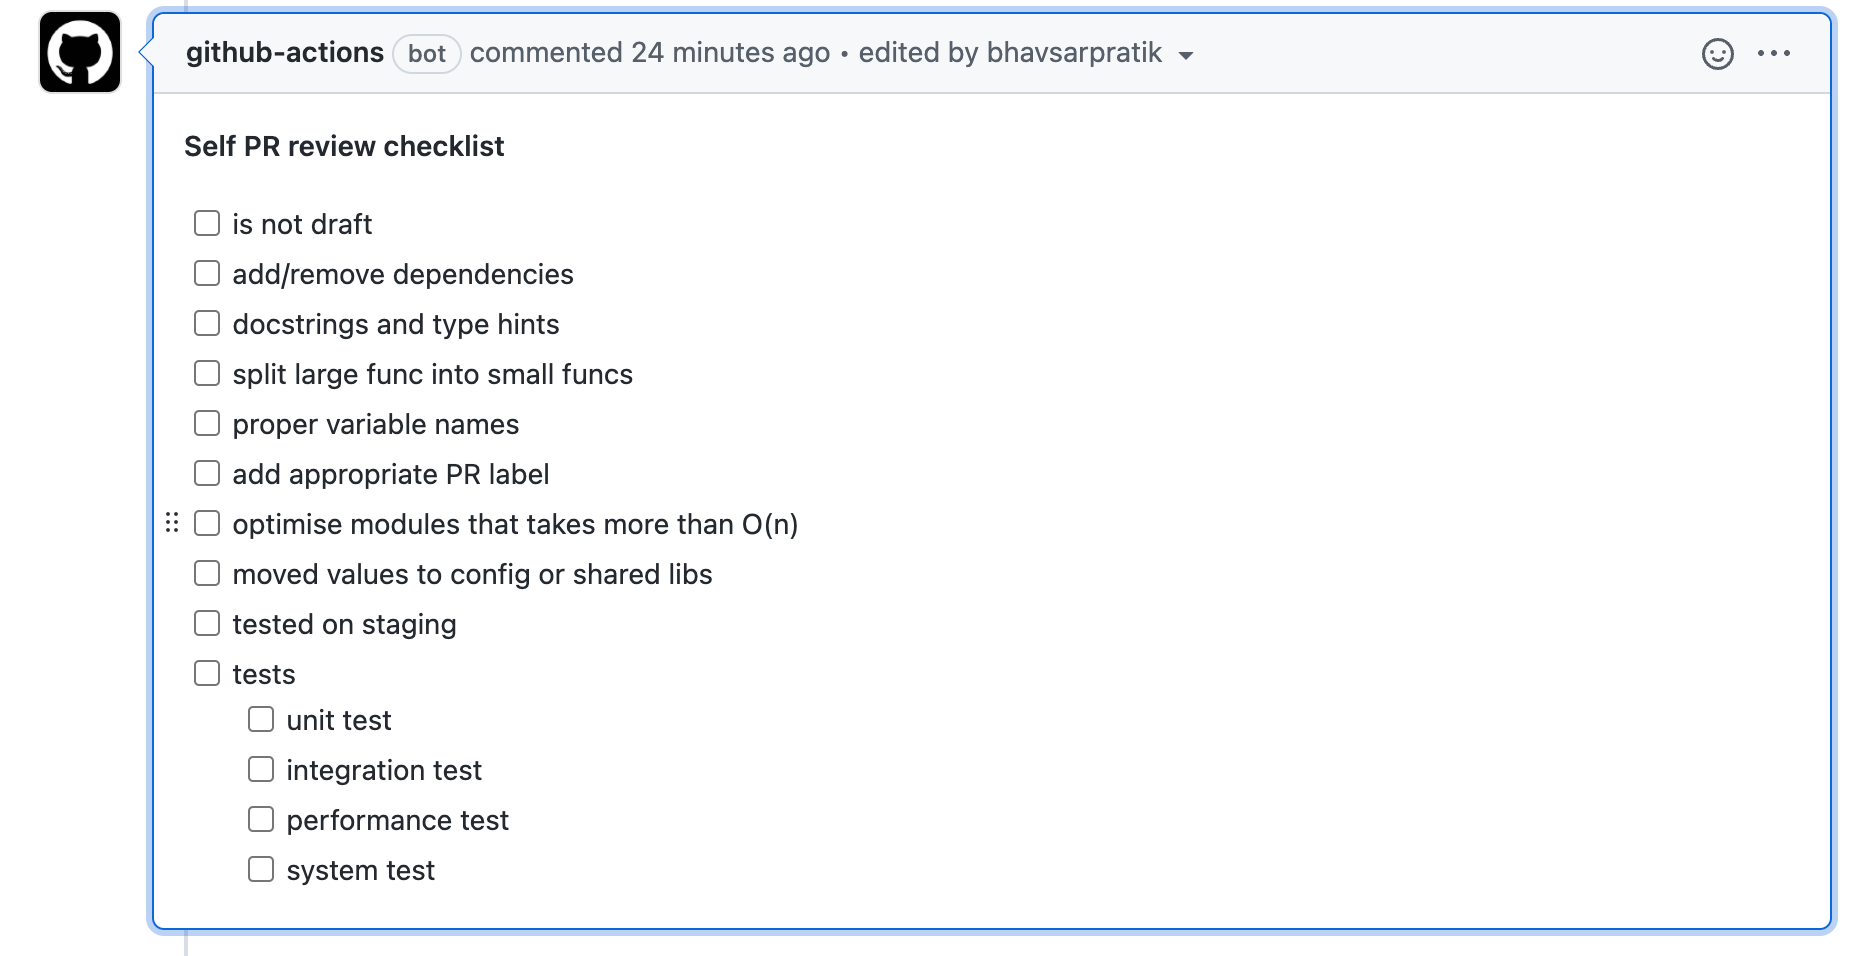Check 'add/remove dependencies'

206,272
